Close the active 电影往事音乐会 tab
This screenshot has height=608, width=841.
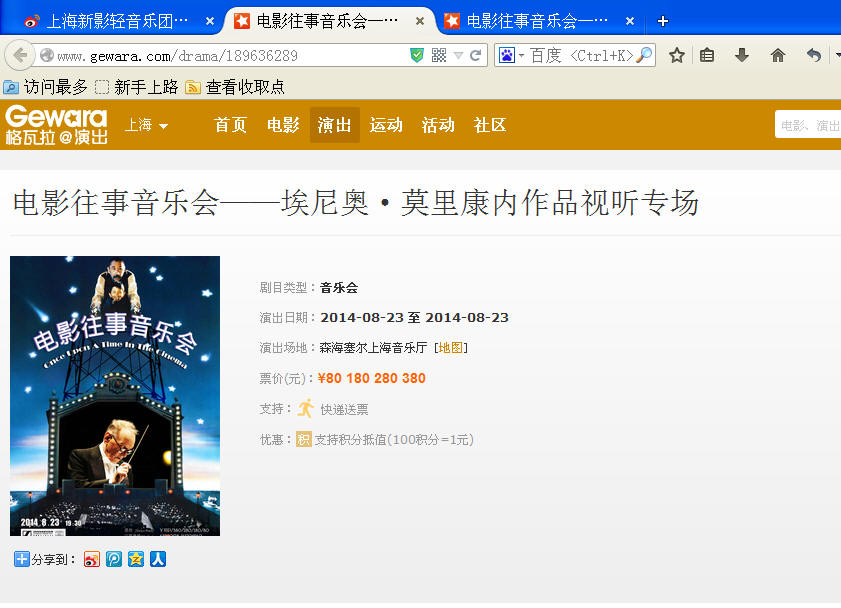click(x=420, y=21)
